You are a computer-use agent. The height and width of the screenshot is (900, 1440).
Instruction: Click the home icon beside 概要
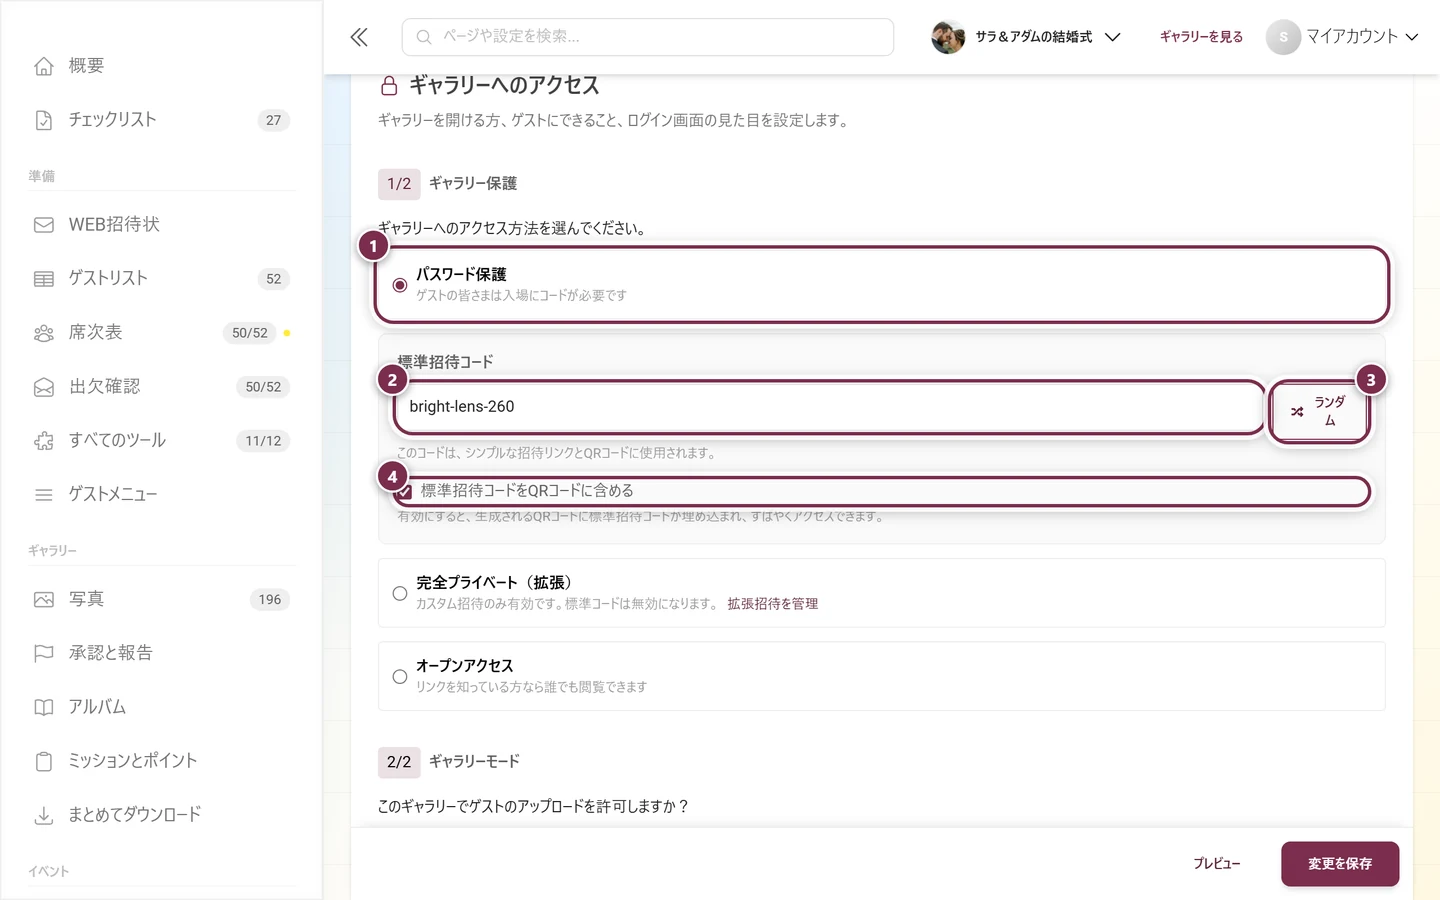tap(44, 66)
